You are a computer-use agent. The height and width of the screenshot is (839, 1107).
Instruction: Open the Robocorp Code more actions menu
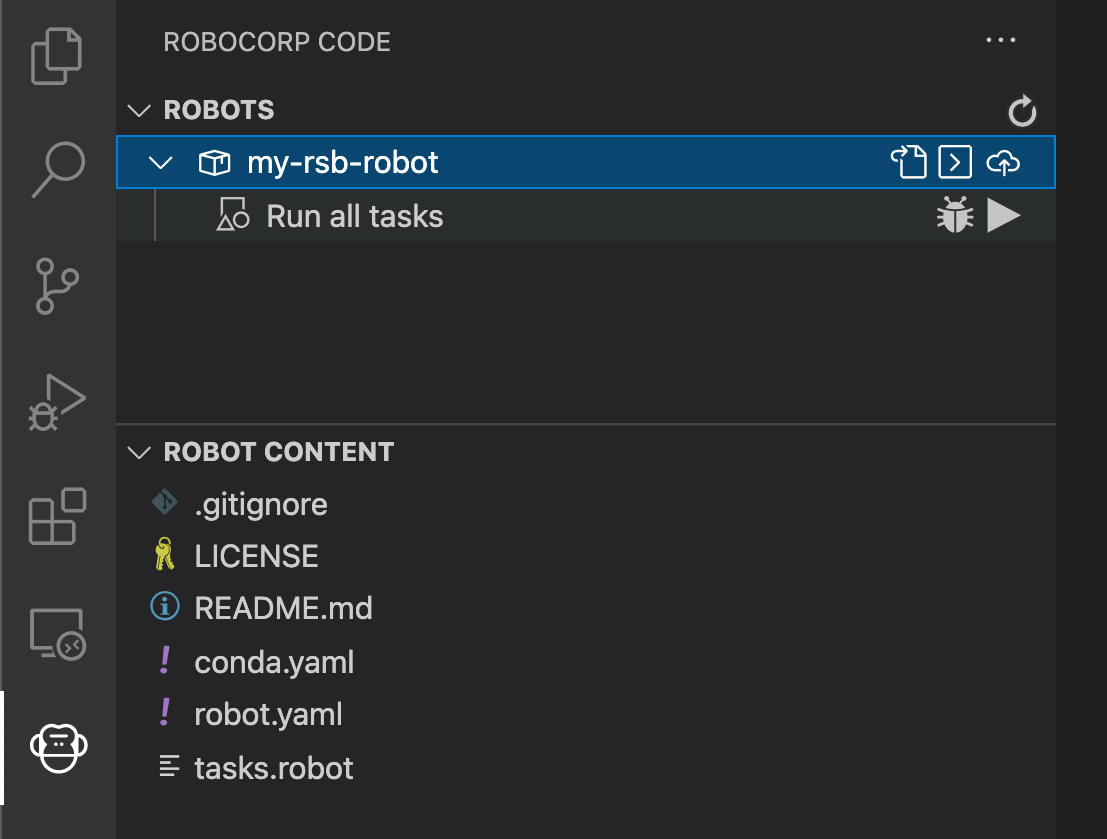pyautogui.click(x=1000, y=41)
